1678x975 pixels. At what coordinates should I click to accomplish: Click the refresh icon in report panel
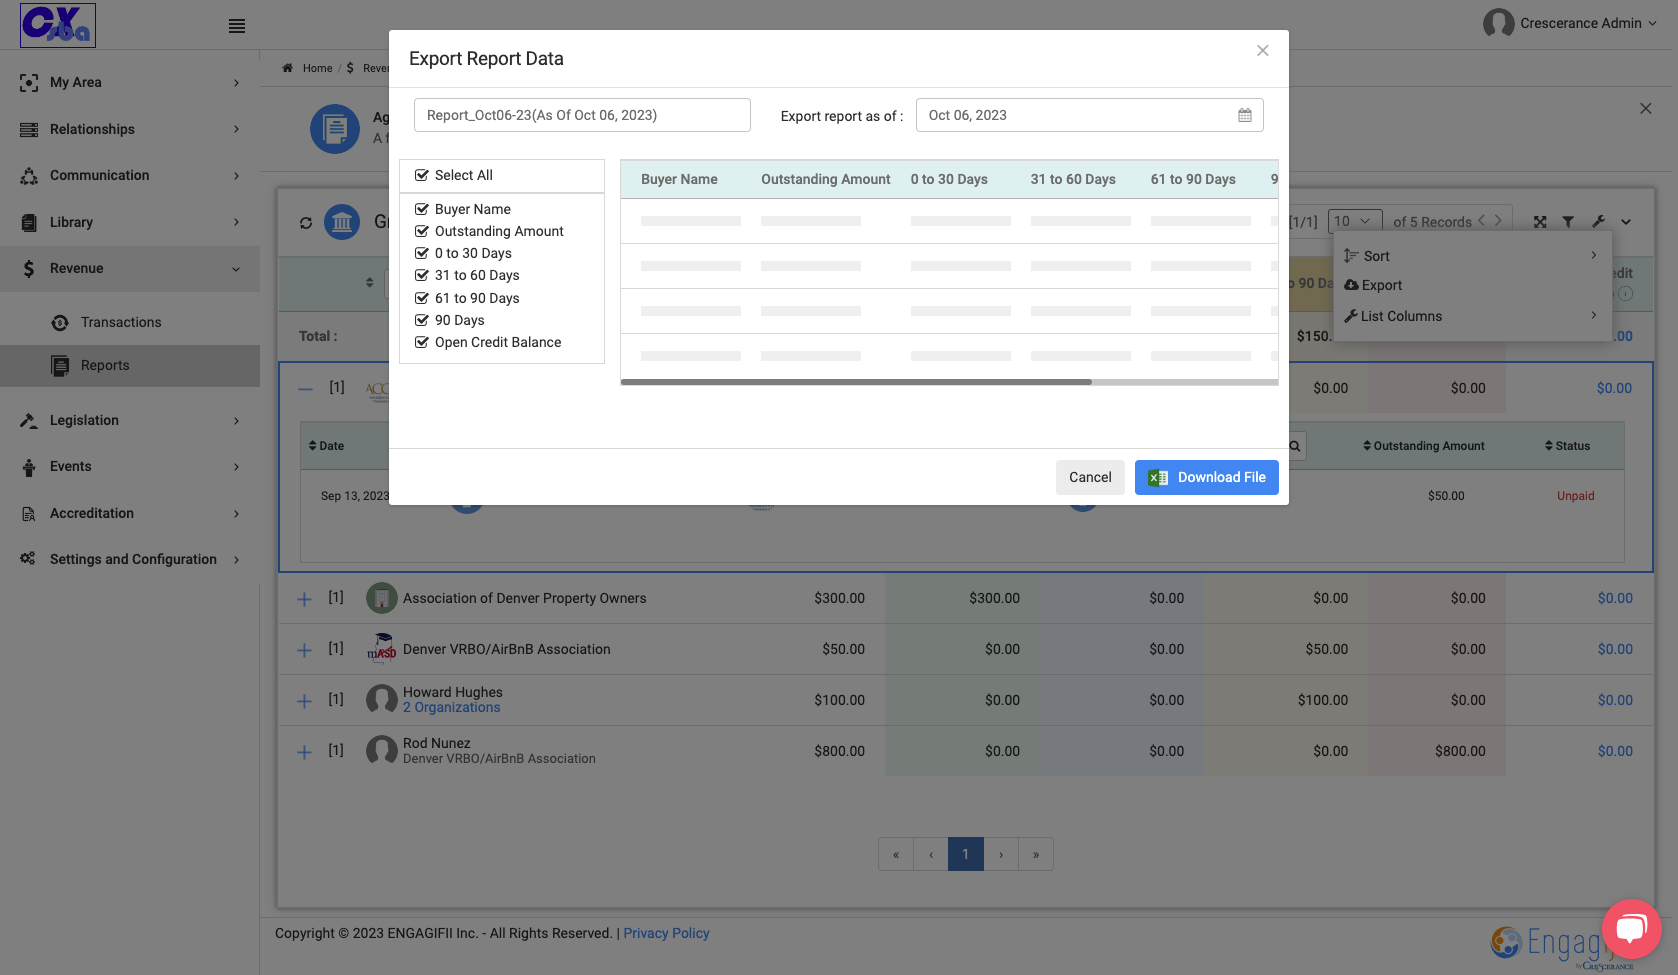[x=306, y=222]
